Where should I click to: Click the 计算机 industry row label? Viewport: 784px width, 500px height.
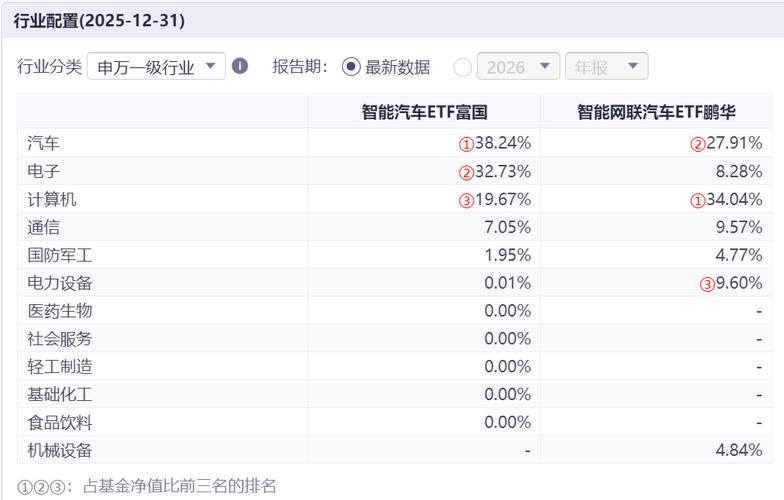tap(52, 199)
